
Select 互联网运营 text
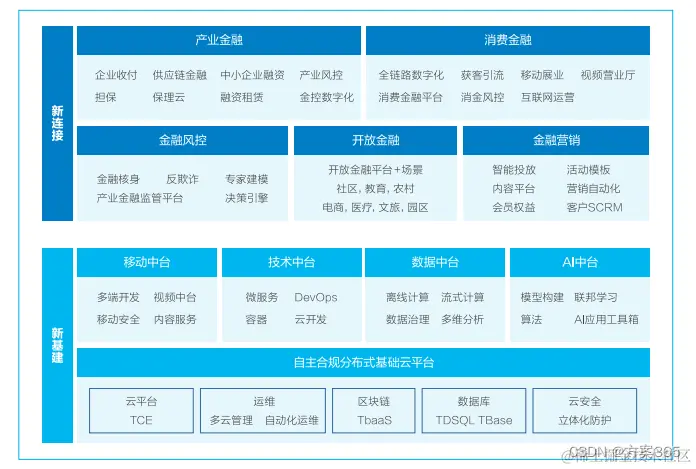coord(548,97)
